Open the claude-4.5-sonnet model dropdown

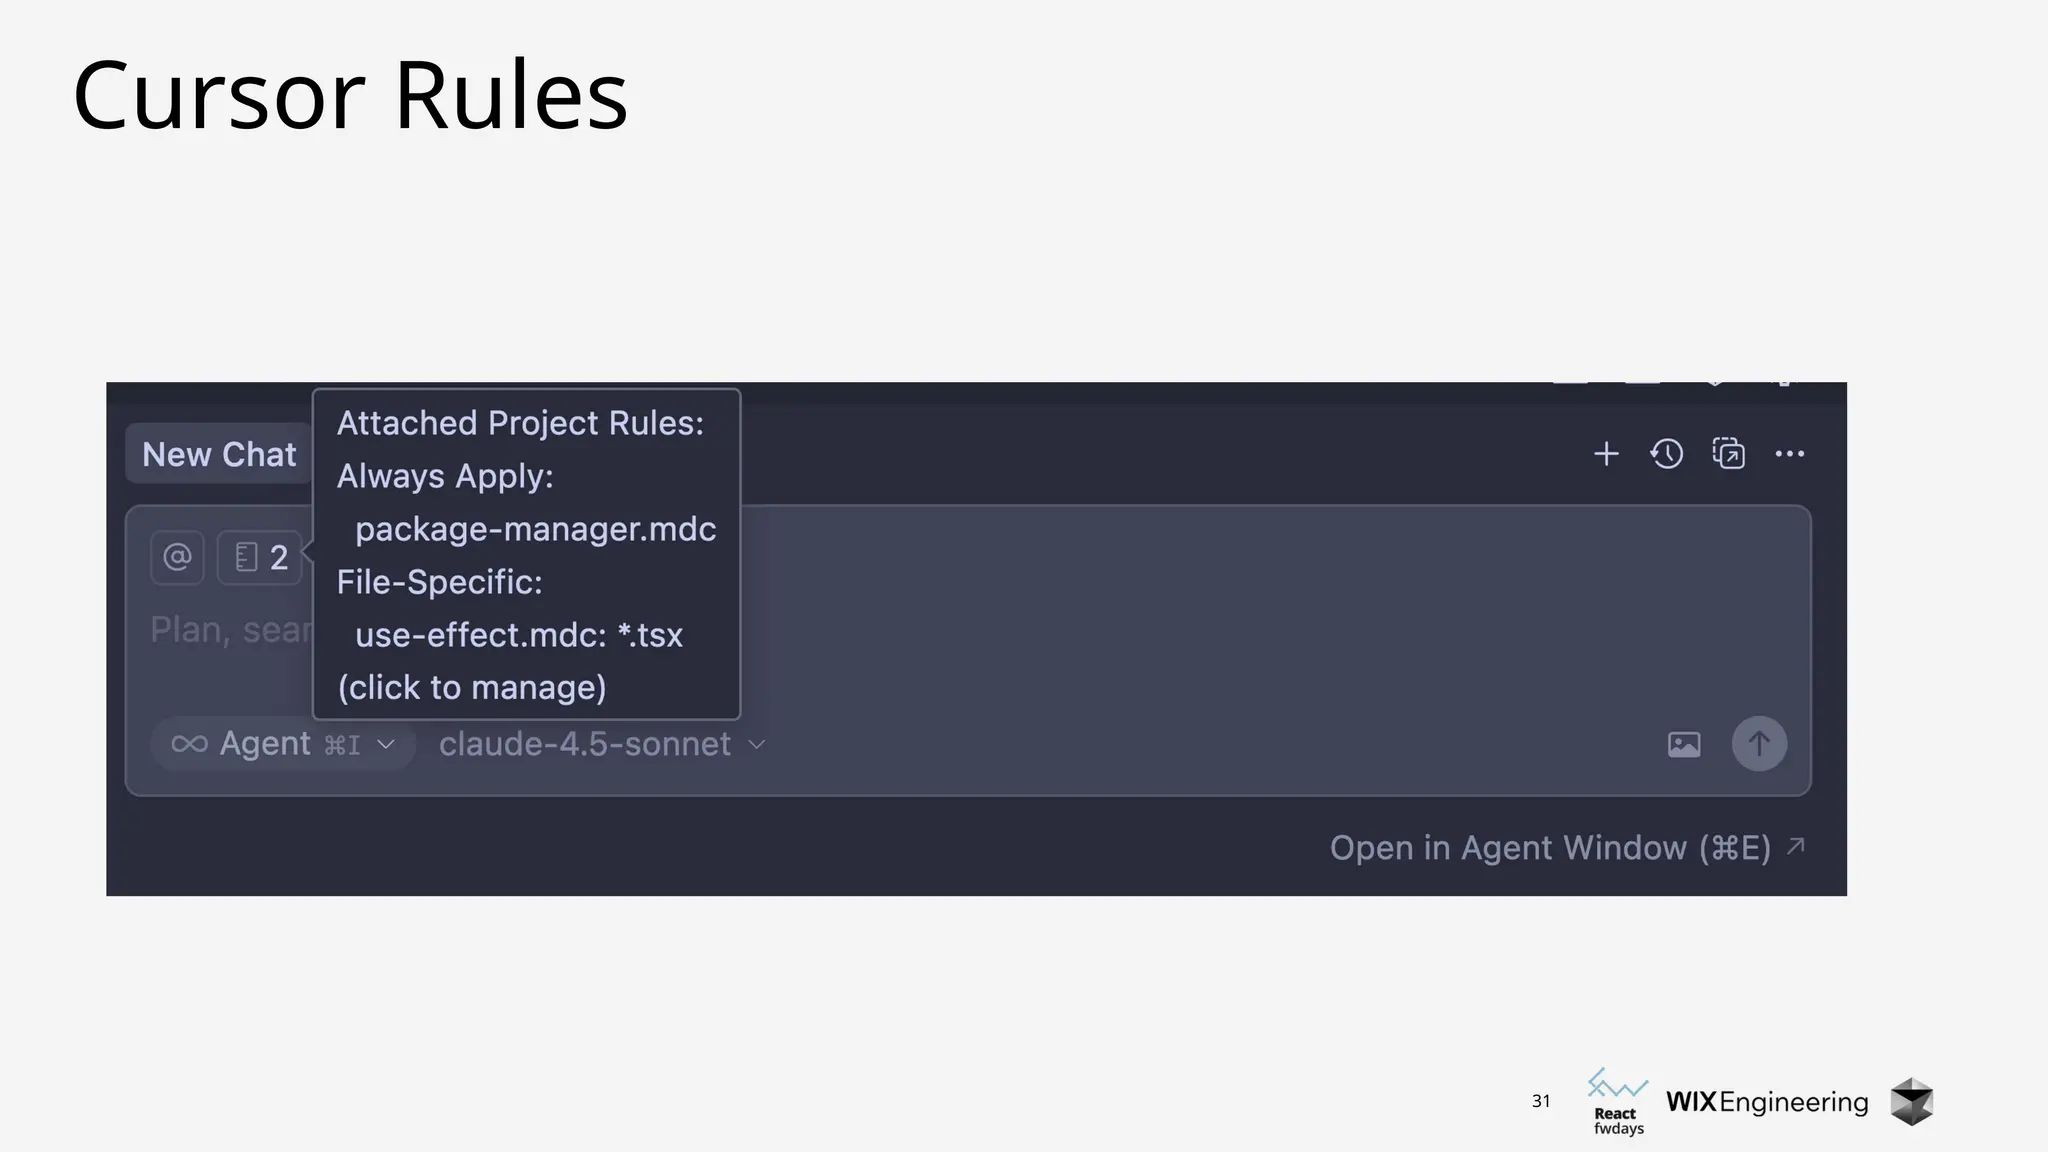pyautogui.click(x=585, y=744)
